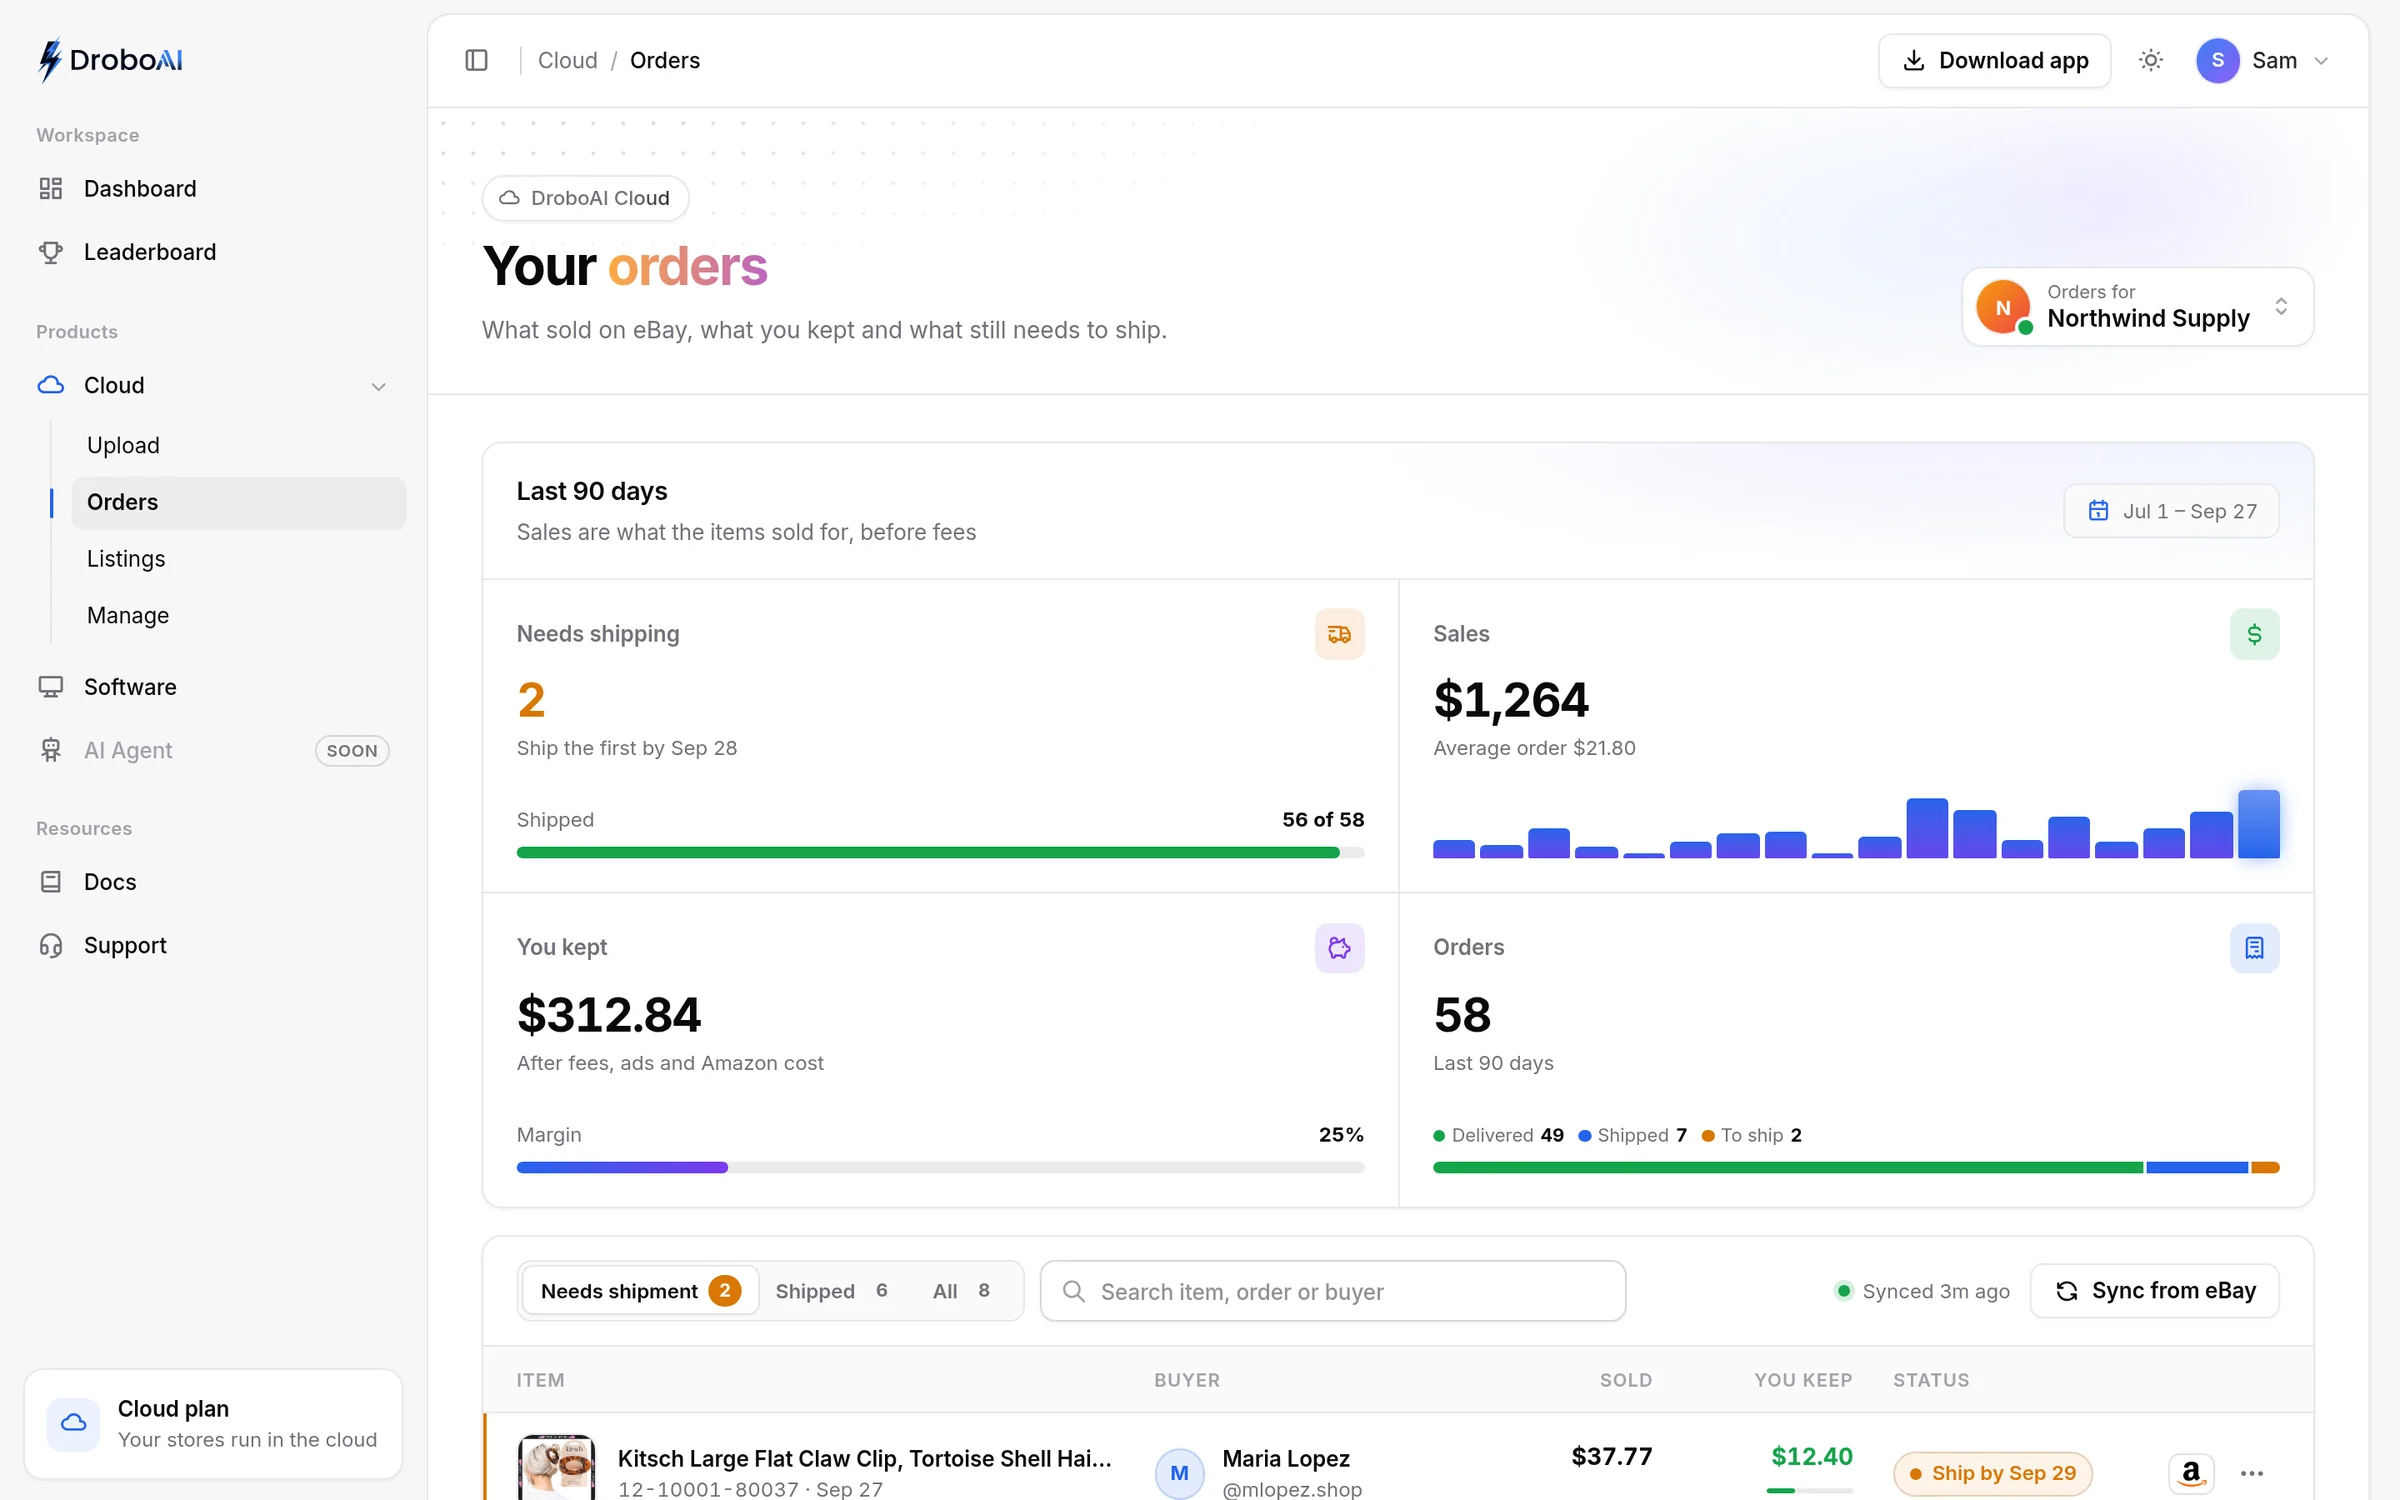This screenshot has width=2400, height=1500.
Task: Click the Needs shipping truck icon
Action: click(1339, 634)
